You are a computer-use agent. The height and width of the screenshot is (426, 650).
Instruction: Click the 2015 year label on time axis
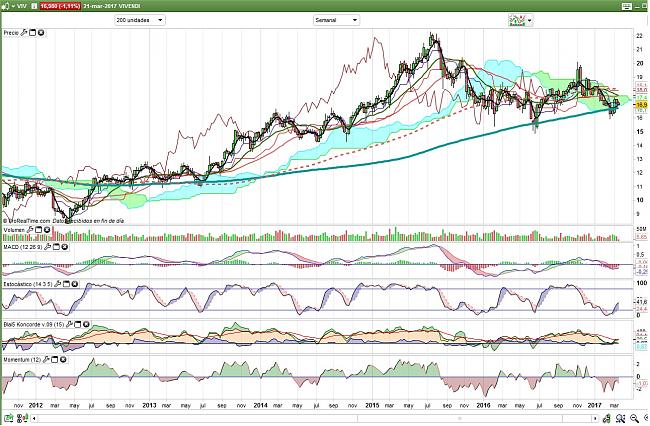(372, 405)
